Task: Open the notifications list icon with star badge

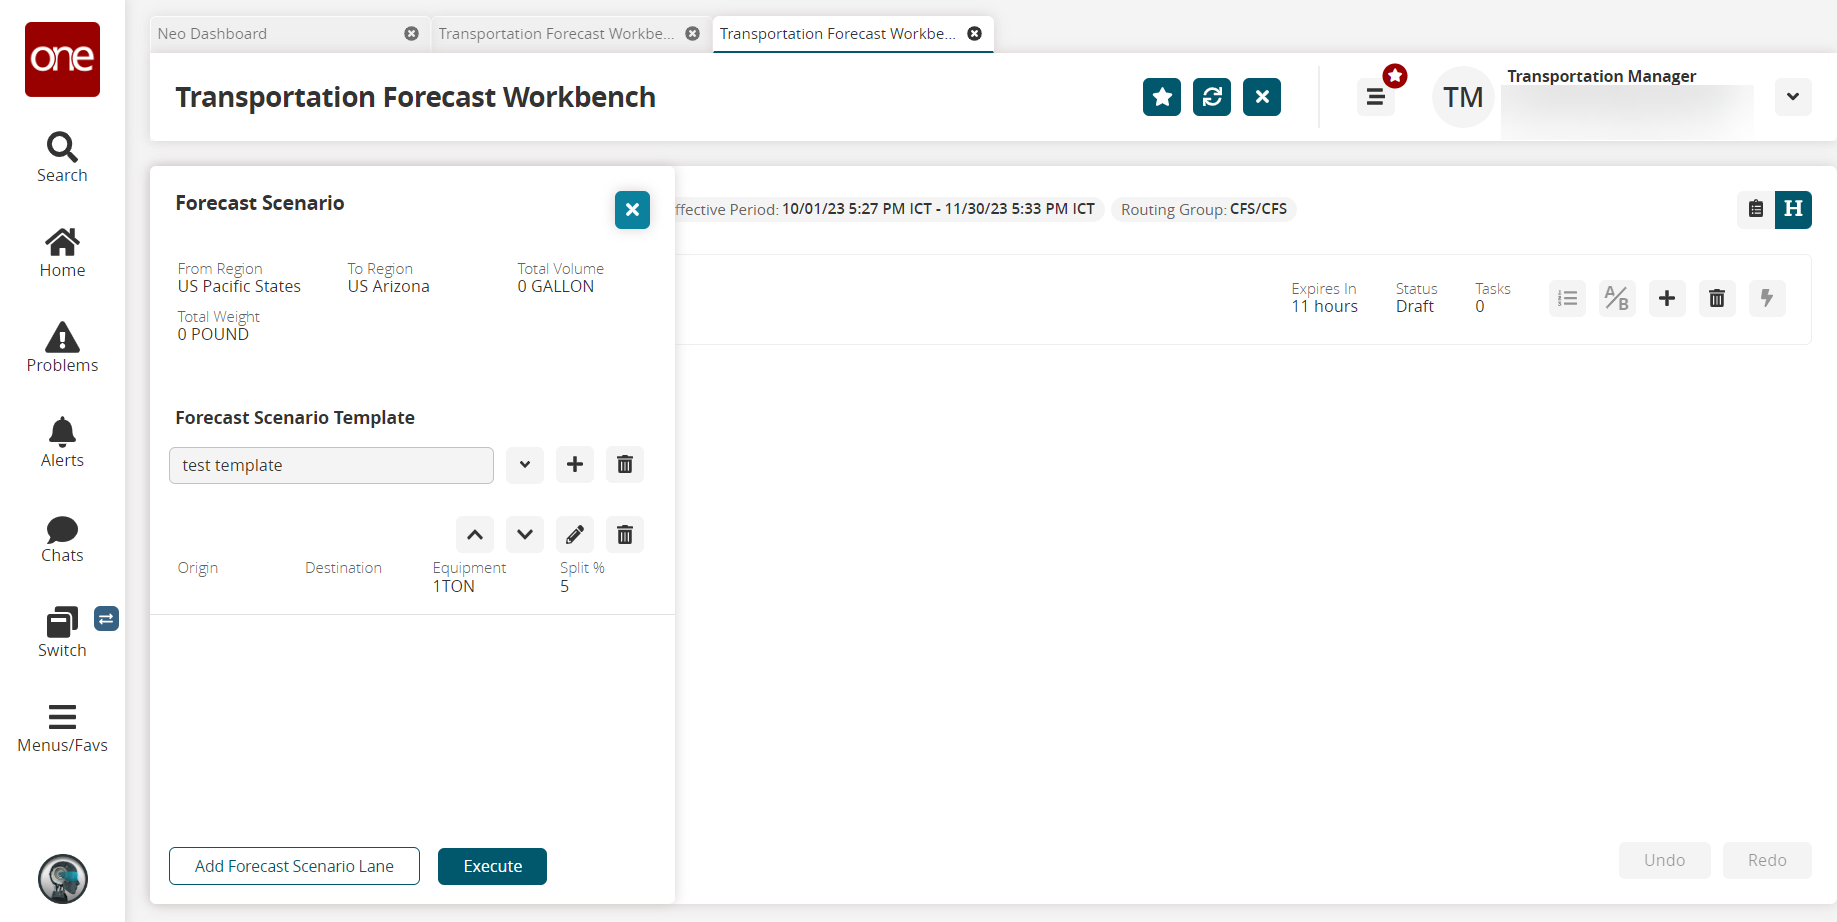Action: pos(1376,97)
